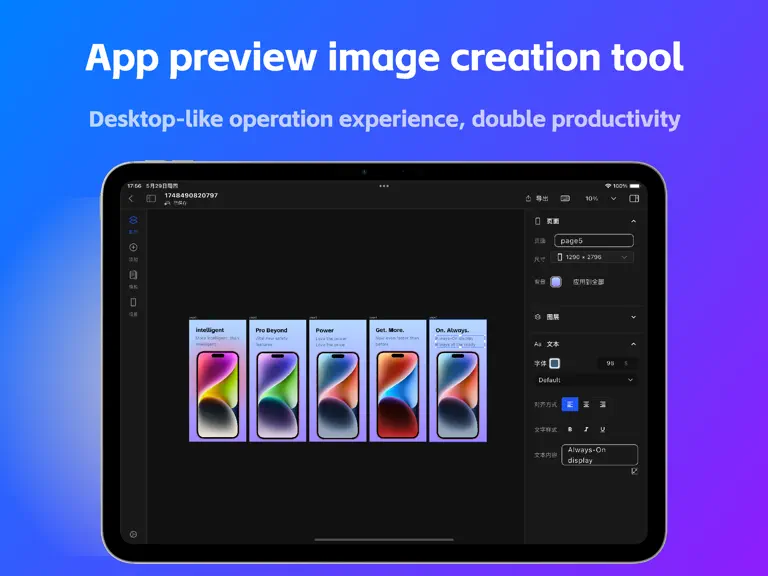Open the 1290 × 2796 size dropdown
768x576 pixels.
pyautogui.click(x=593, y=257)
